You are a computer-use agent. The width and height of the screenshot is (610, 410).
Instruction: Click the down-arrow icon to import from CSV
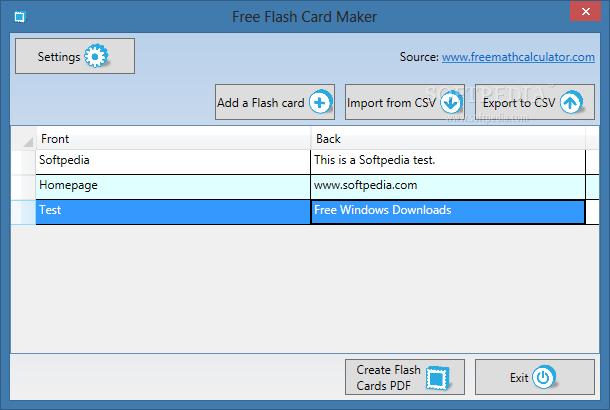coord(451,103)
